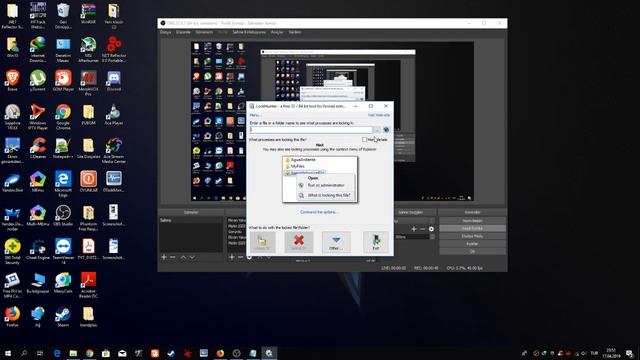Open the Recycle Bin on desktop

click(x=63, y=16)
